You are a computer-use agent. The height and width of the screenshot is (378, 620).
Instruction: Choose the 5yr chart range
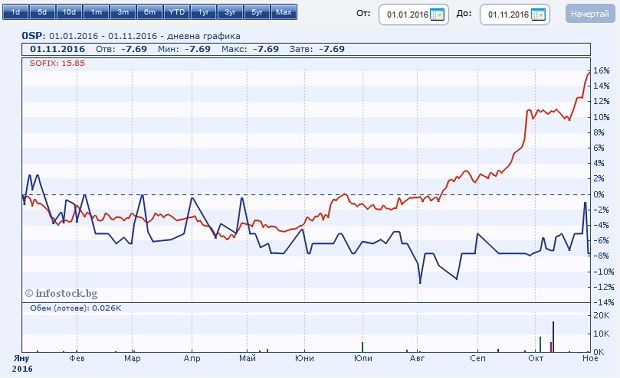pyautogui.click(x=257, y=12)
